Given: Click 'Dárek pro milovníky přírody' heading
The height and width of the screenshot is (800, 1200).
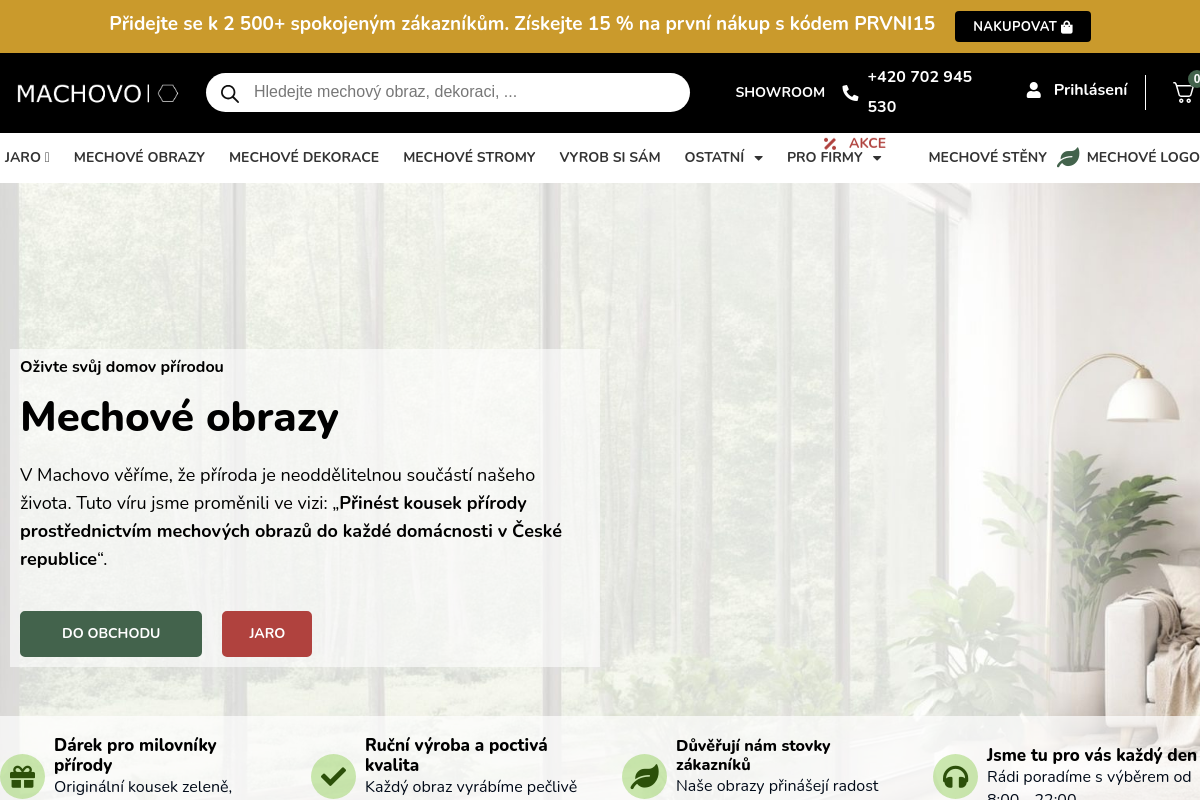Looking at the screenshot, I should [135, 755].
